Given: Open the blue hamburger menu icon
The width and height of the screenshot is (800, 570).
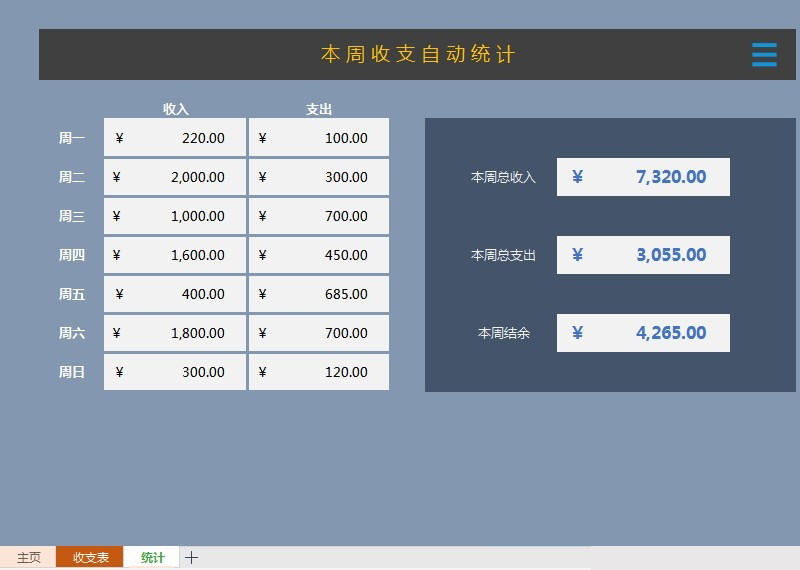Looking at the screenshot, I should [x=764, y=55].
